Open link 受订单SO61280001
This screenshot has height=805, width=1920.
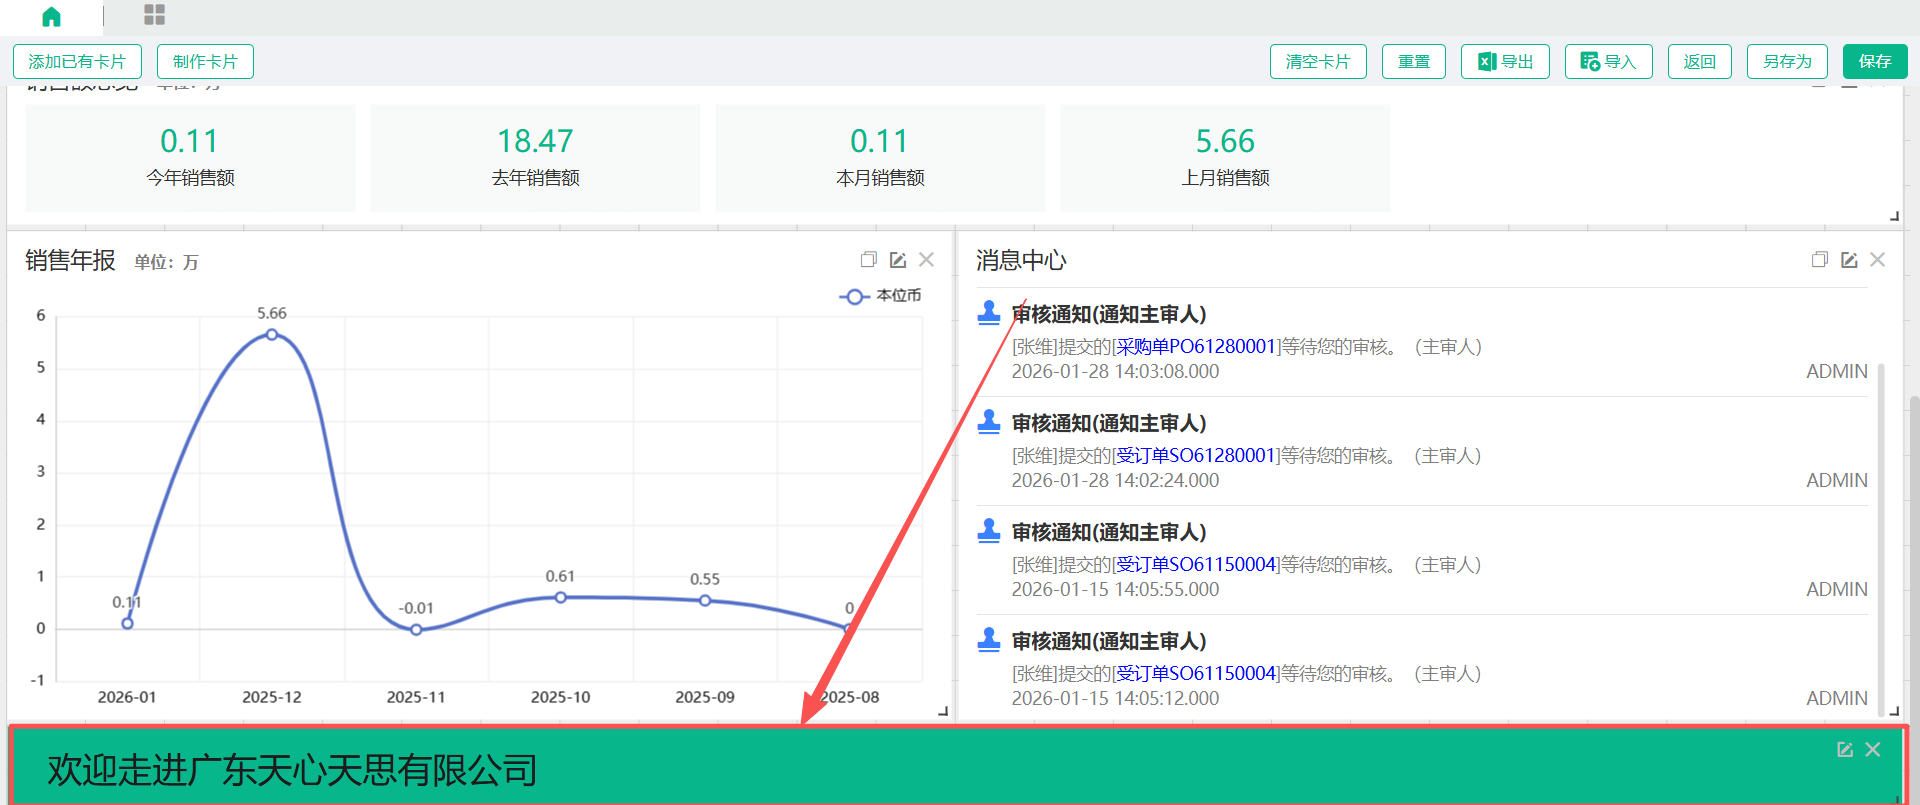[x=1196, y=456]
